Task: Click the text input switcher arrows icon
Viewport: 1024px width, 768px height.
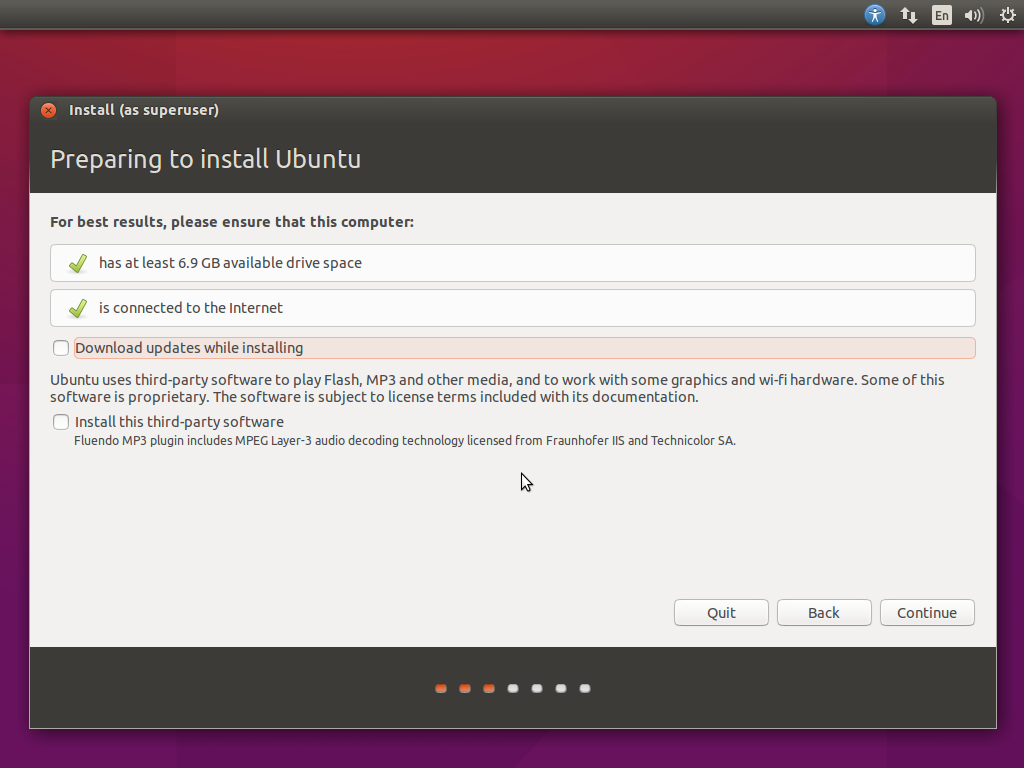Action: 908,15
